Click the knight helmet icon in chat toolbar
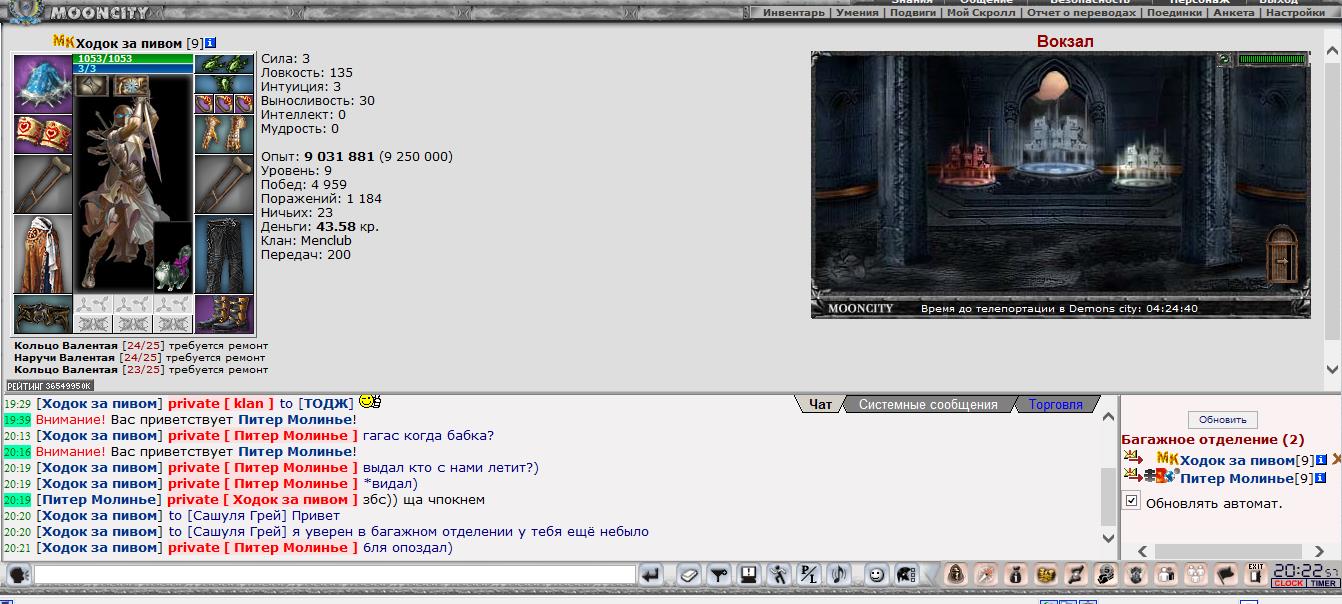The width and height of the screenshot is (1342, 604). point(907,575)
